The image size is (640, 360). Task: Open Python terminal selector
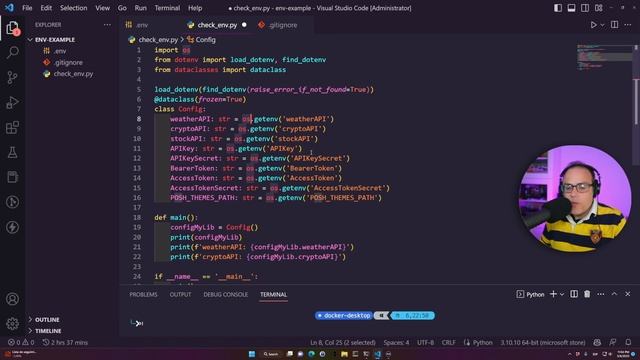(x=530, y=294)
